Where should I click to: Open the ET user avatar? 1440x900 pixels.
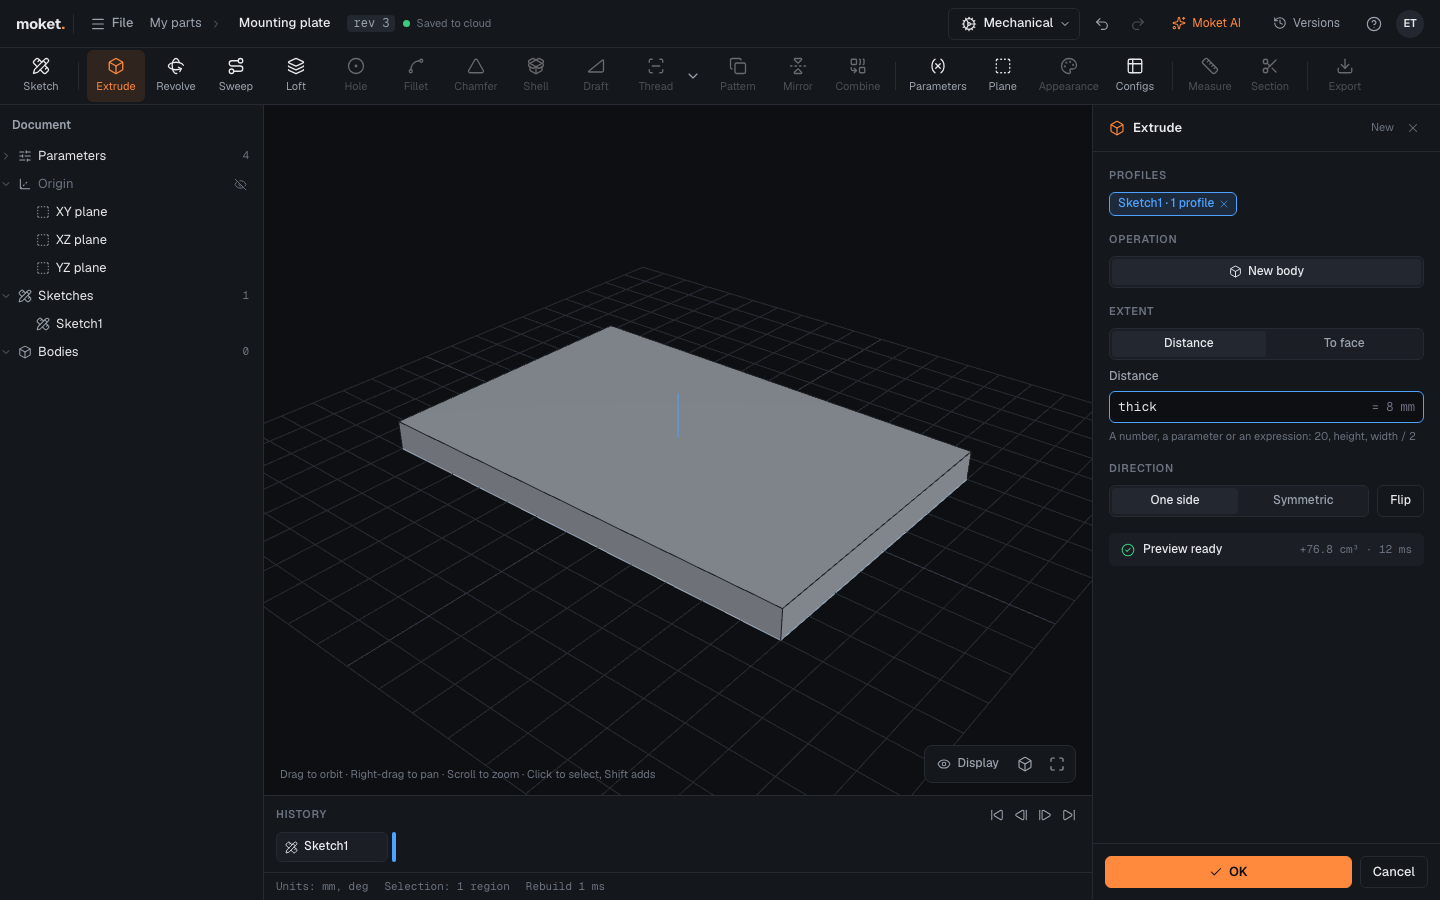(x=1410, y=23)
